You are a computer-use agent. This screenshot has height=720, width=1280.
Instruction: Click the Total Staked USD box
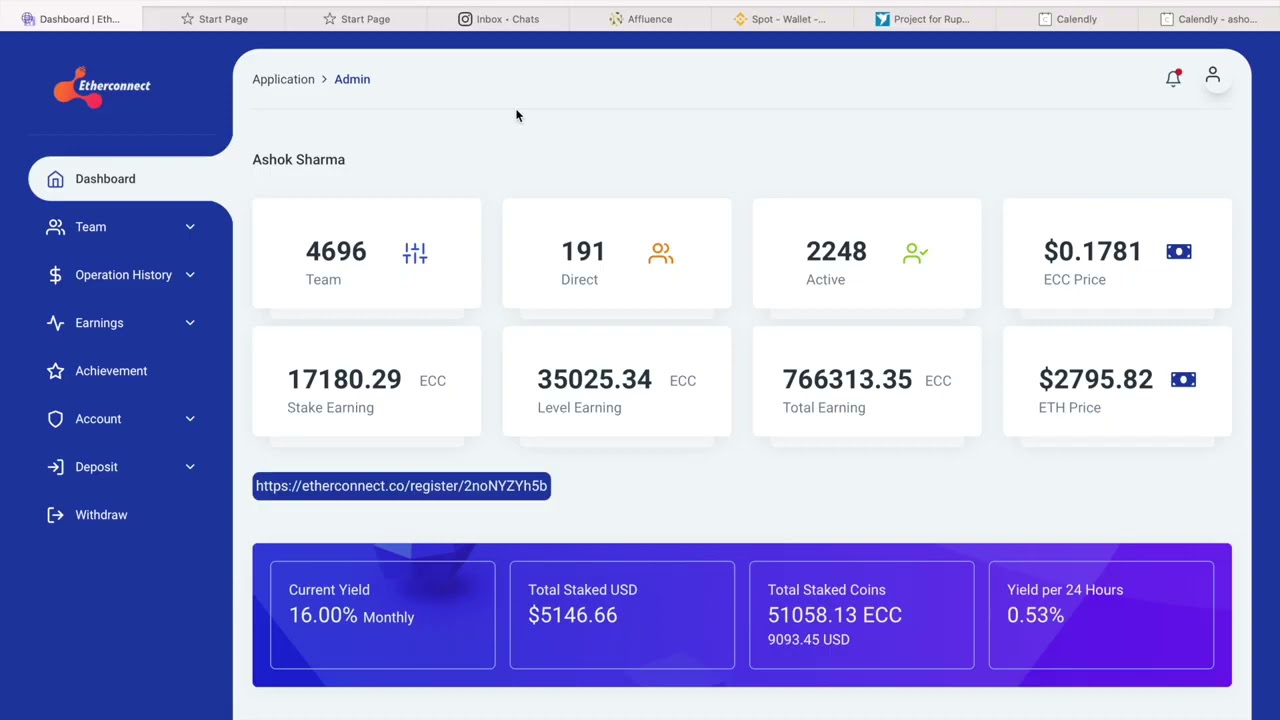622,615
